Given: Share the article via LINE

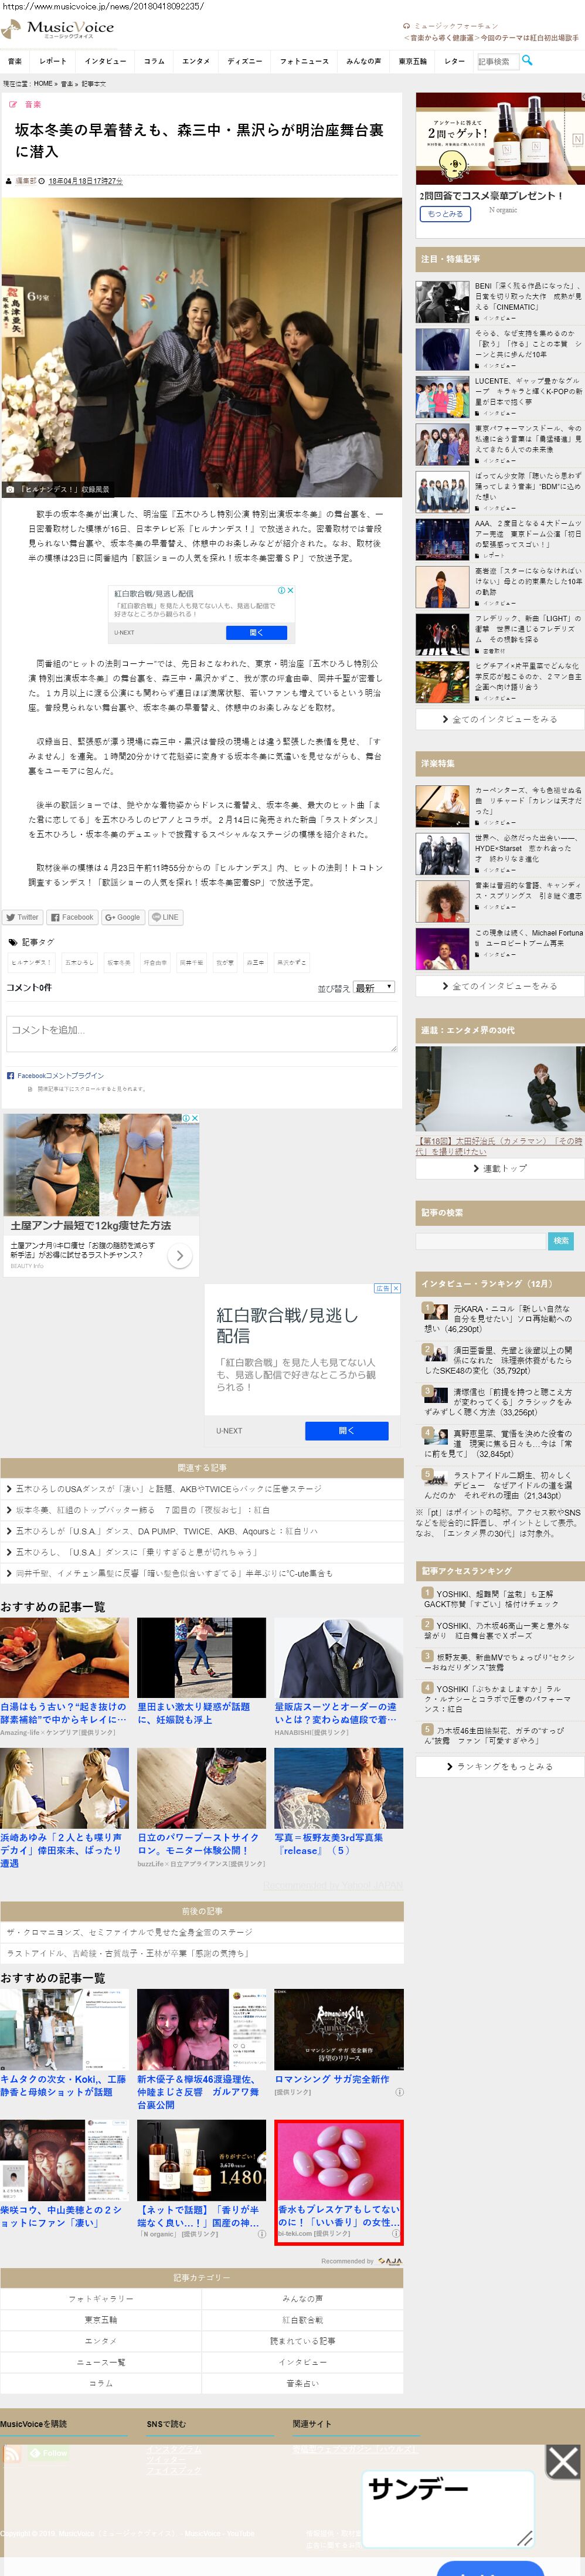Looking at the screenshot, I should 165,917.
